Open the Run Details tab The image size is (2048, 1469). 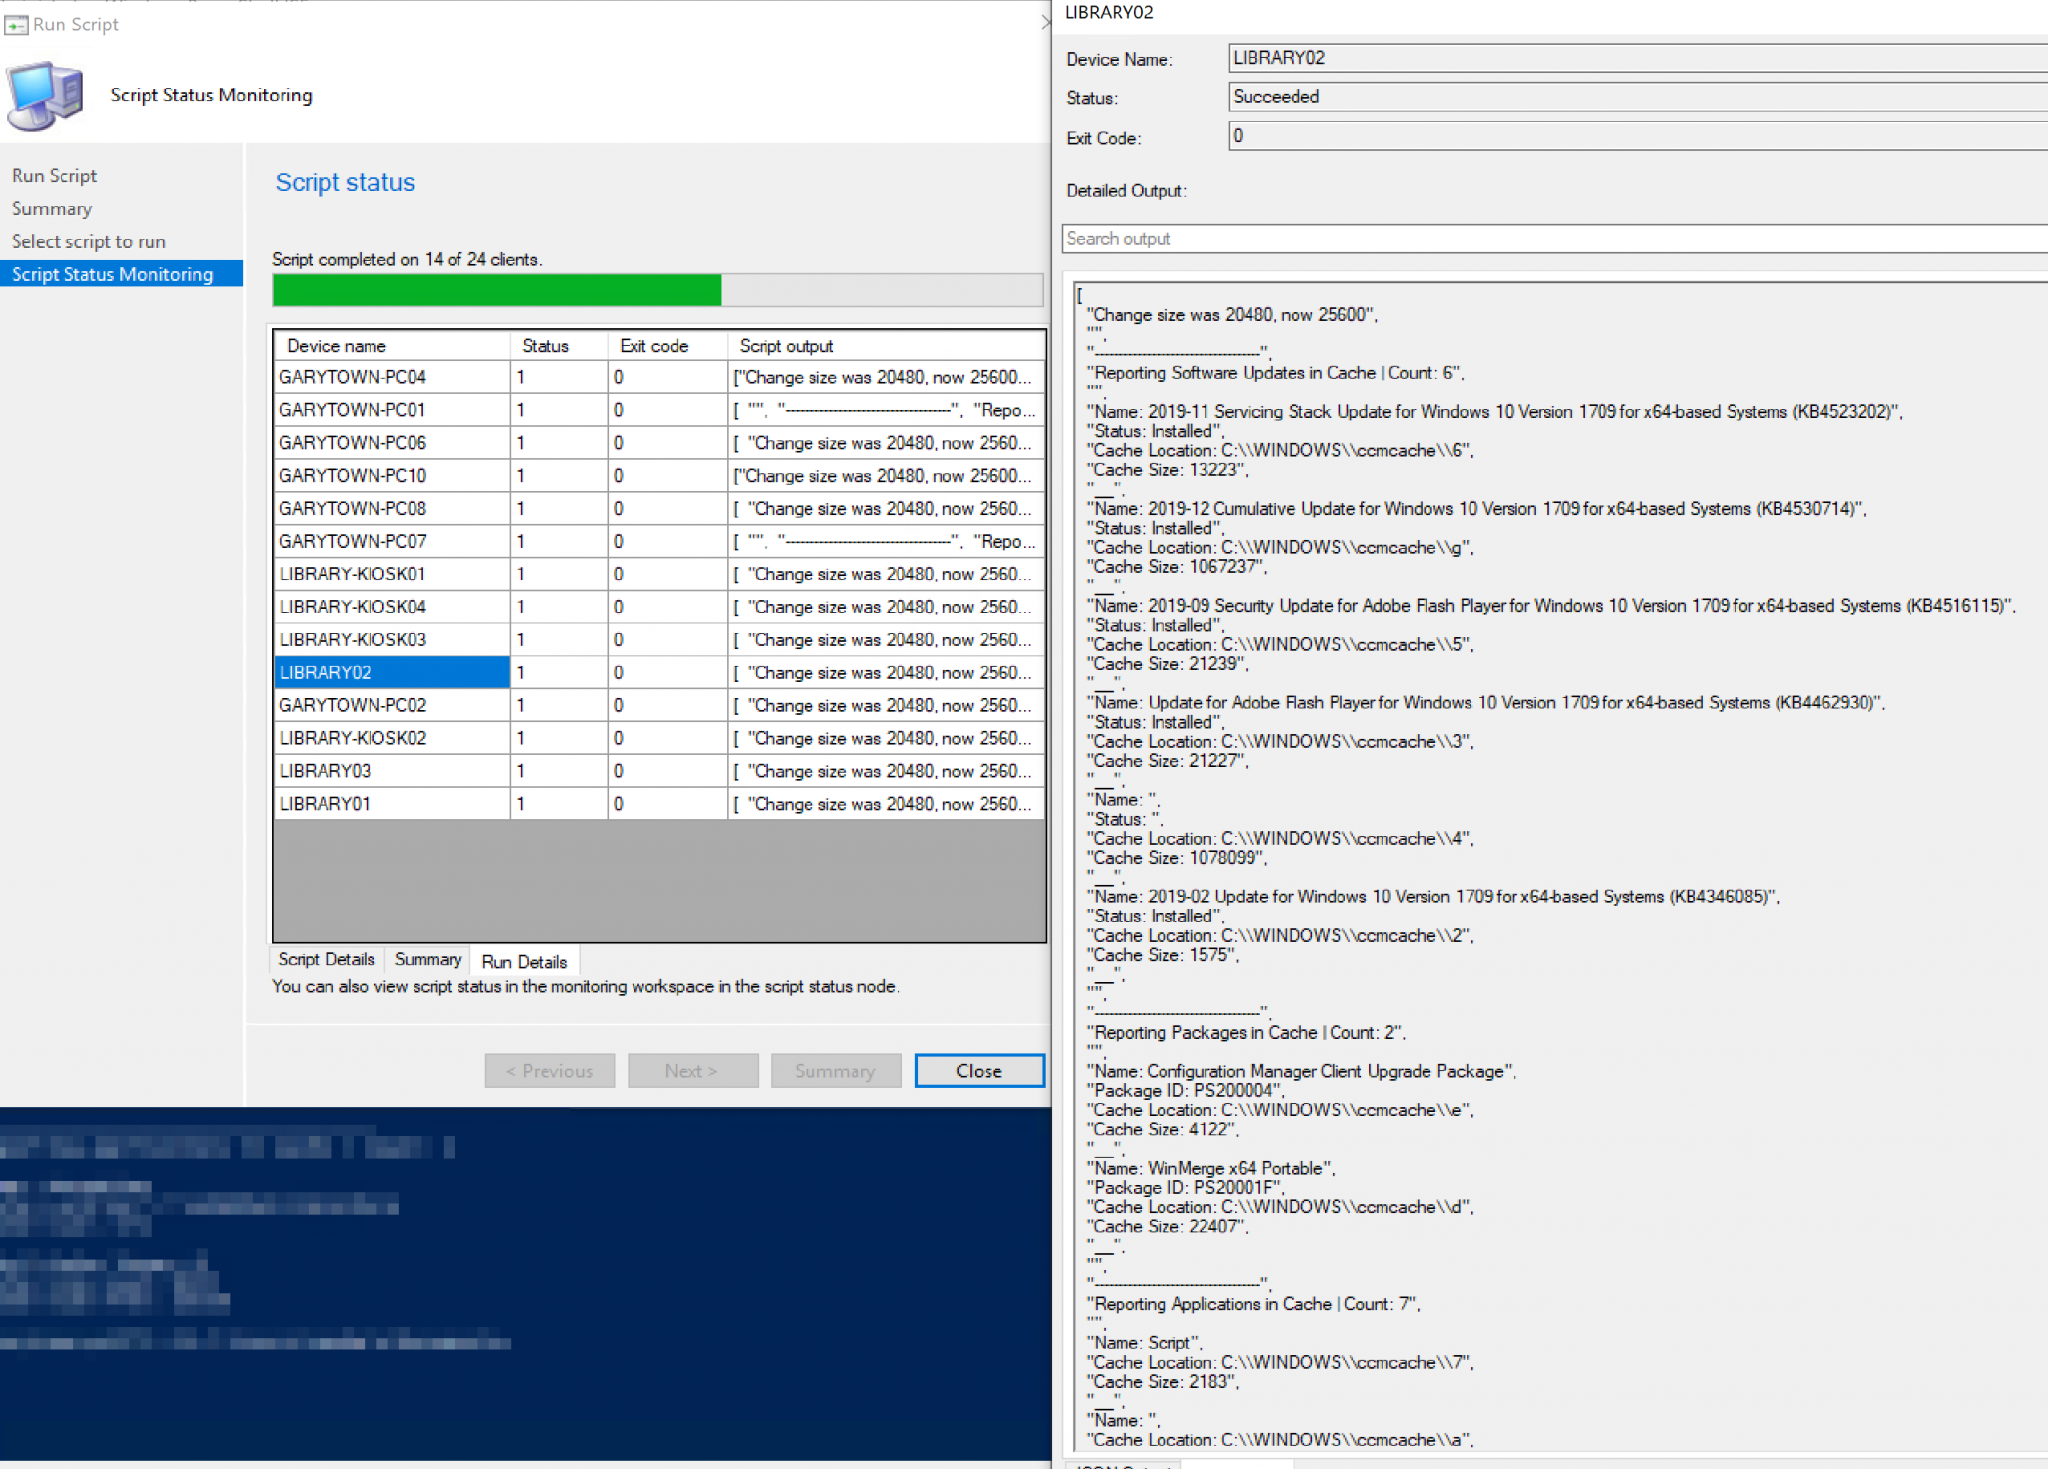524,961
